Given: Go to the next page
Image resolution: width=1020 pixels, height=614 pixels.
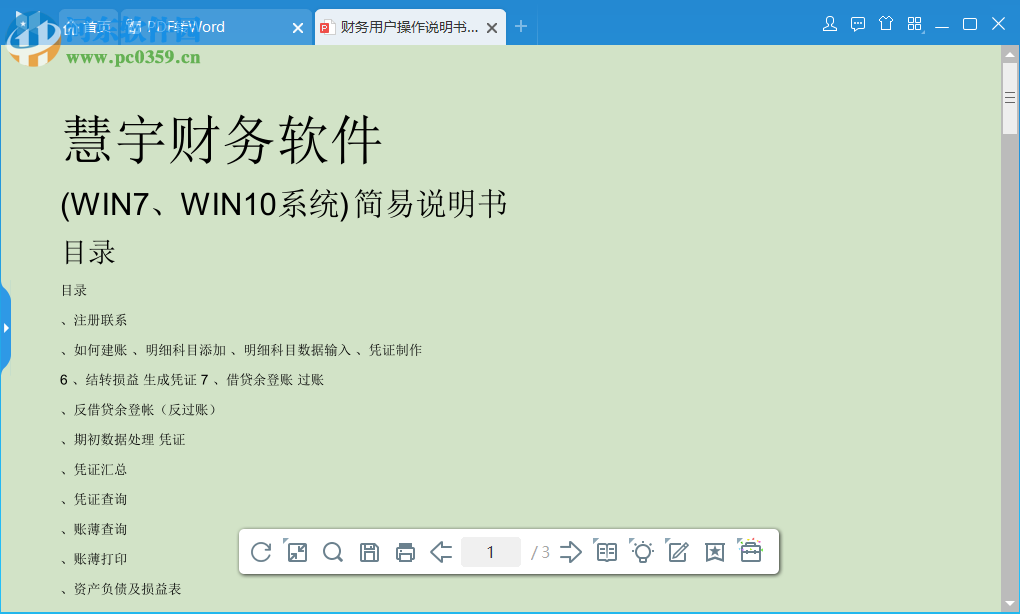Looking at the screenshot, I should pyautogui.click(x=570, y=551).
